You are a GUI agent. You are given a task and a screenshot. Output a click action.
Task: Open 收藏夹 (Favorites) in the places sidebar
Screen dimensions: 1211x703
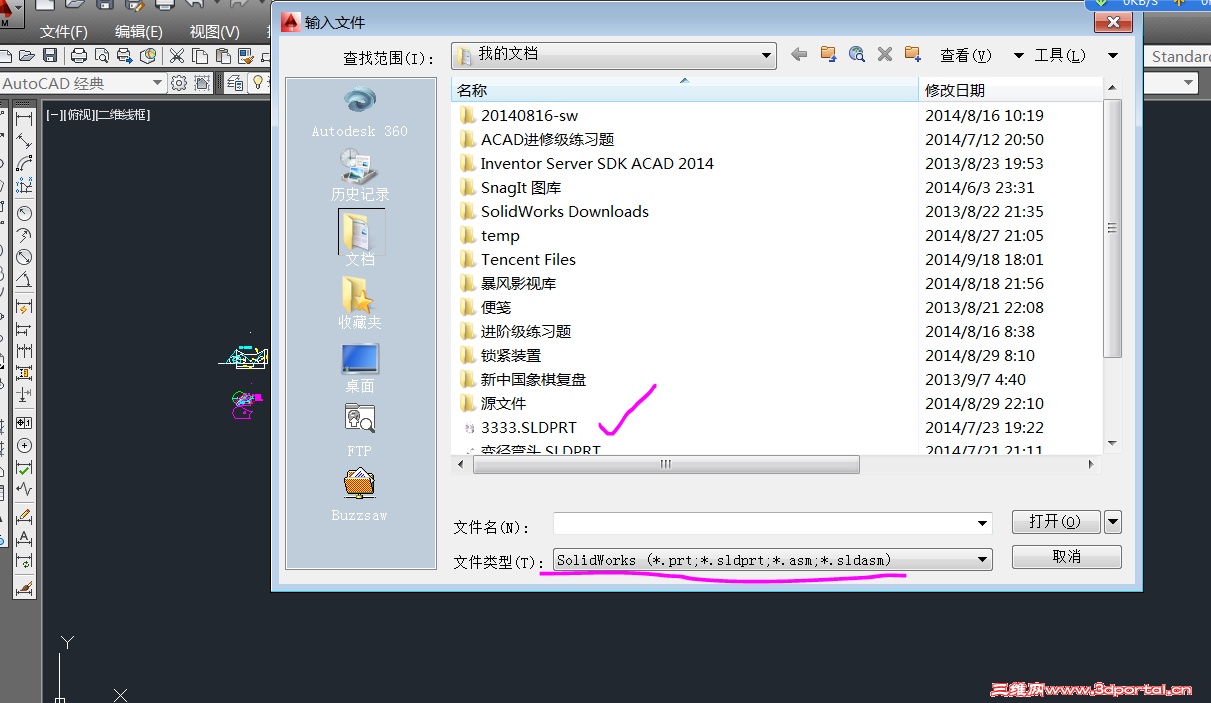[360, 303]
